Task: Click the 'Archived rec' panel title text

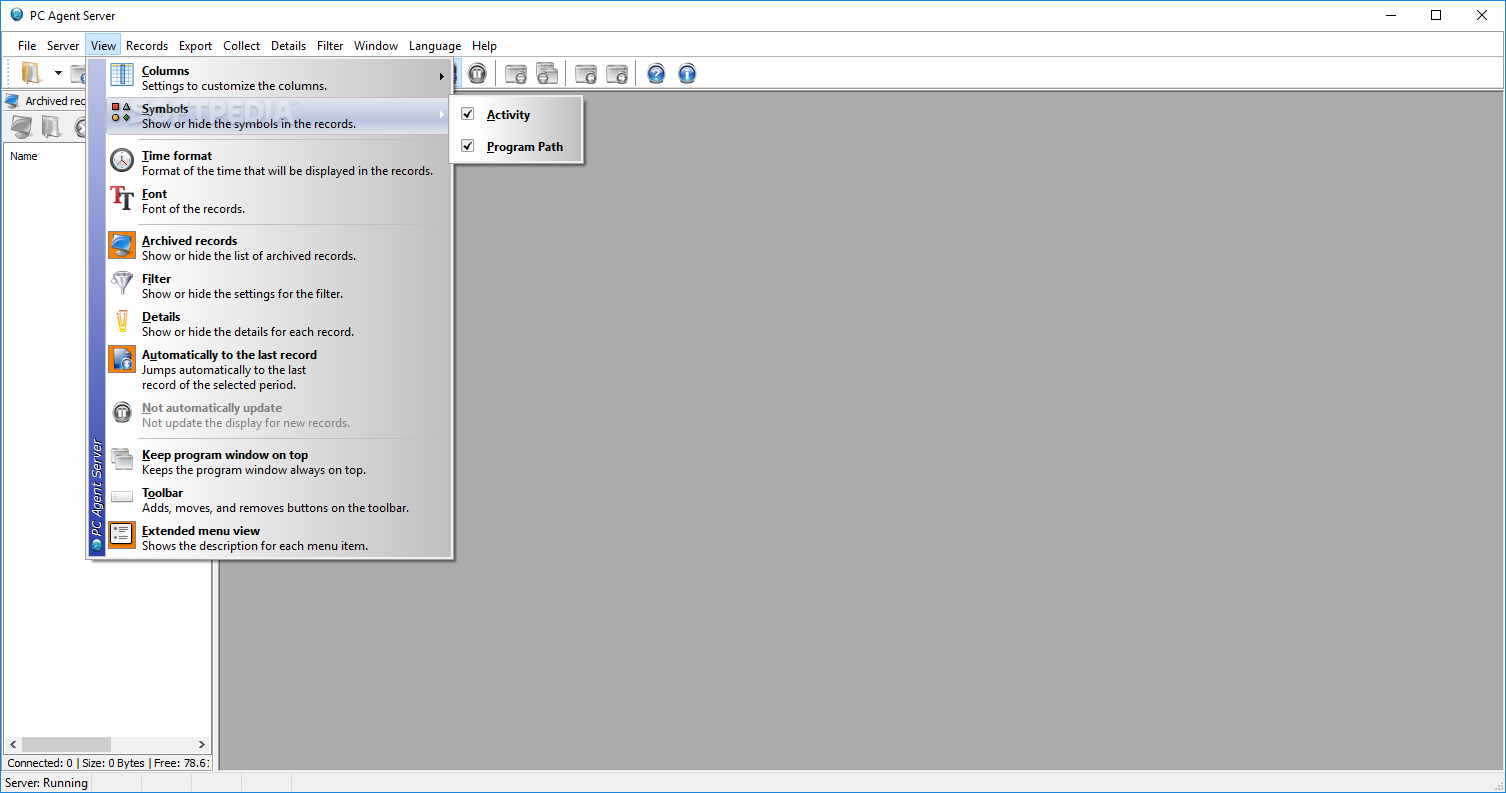Action: coord(55,101)
